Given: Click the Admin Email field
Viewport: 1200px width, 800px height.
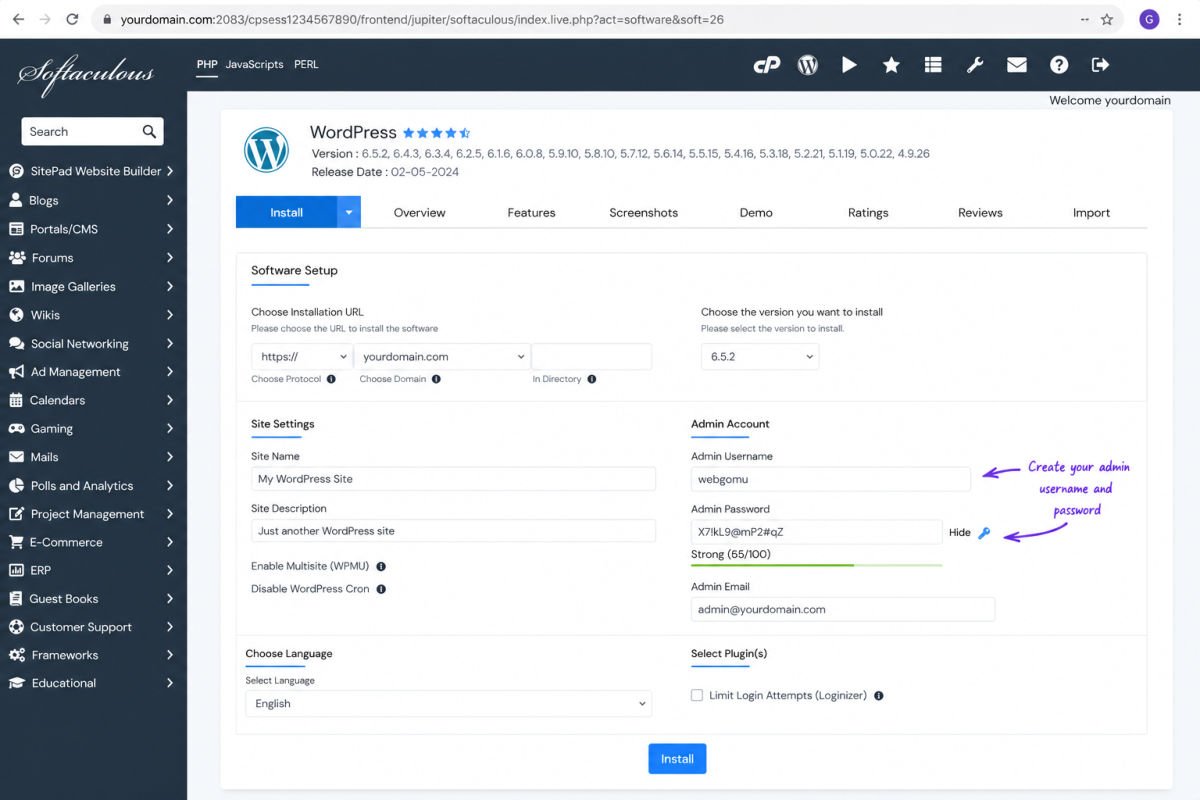Looking at the screenshot, I should [843, 609].
